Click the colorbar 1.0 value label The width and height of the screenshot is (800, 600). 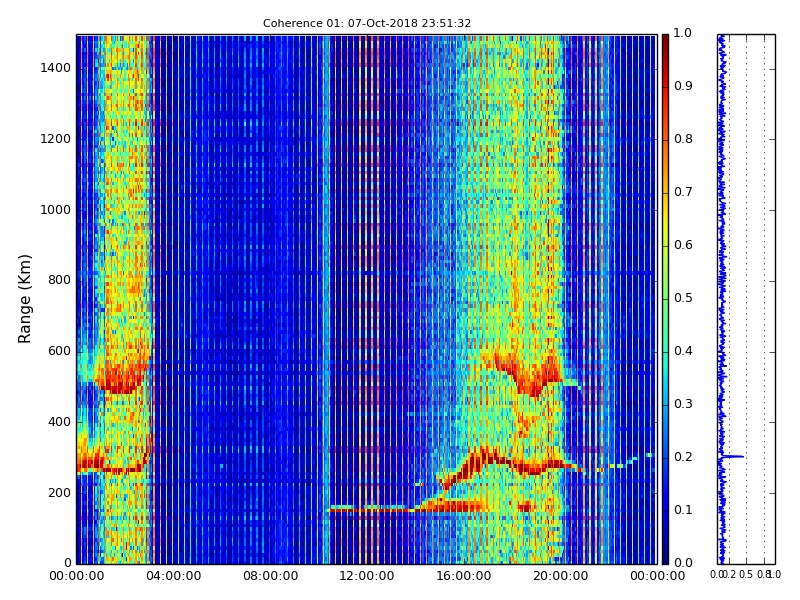pyautogui.click(x=683, y=33)
